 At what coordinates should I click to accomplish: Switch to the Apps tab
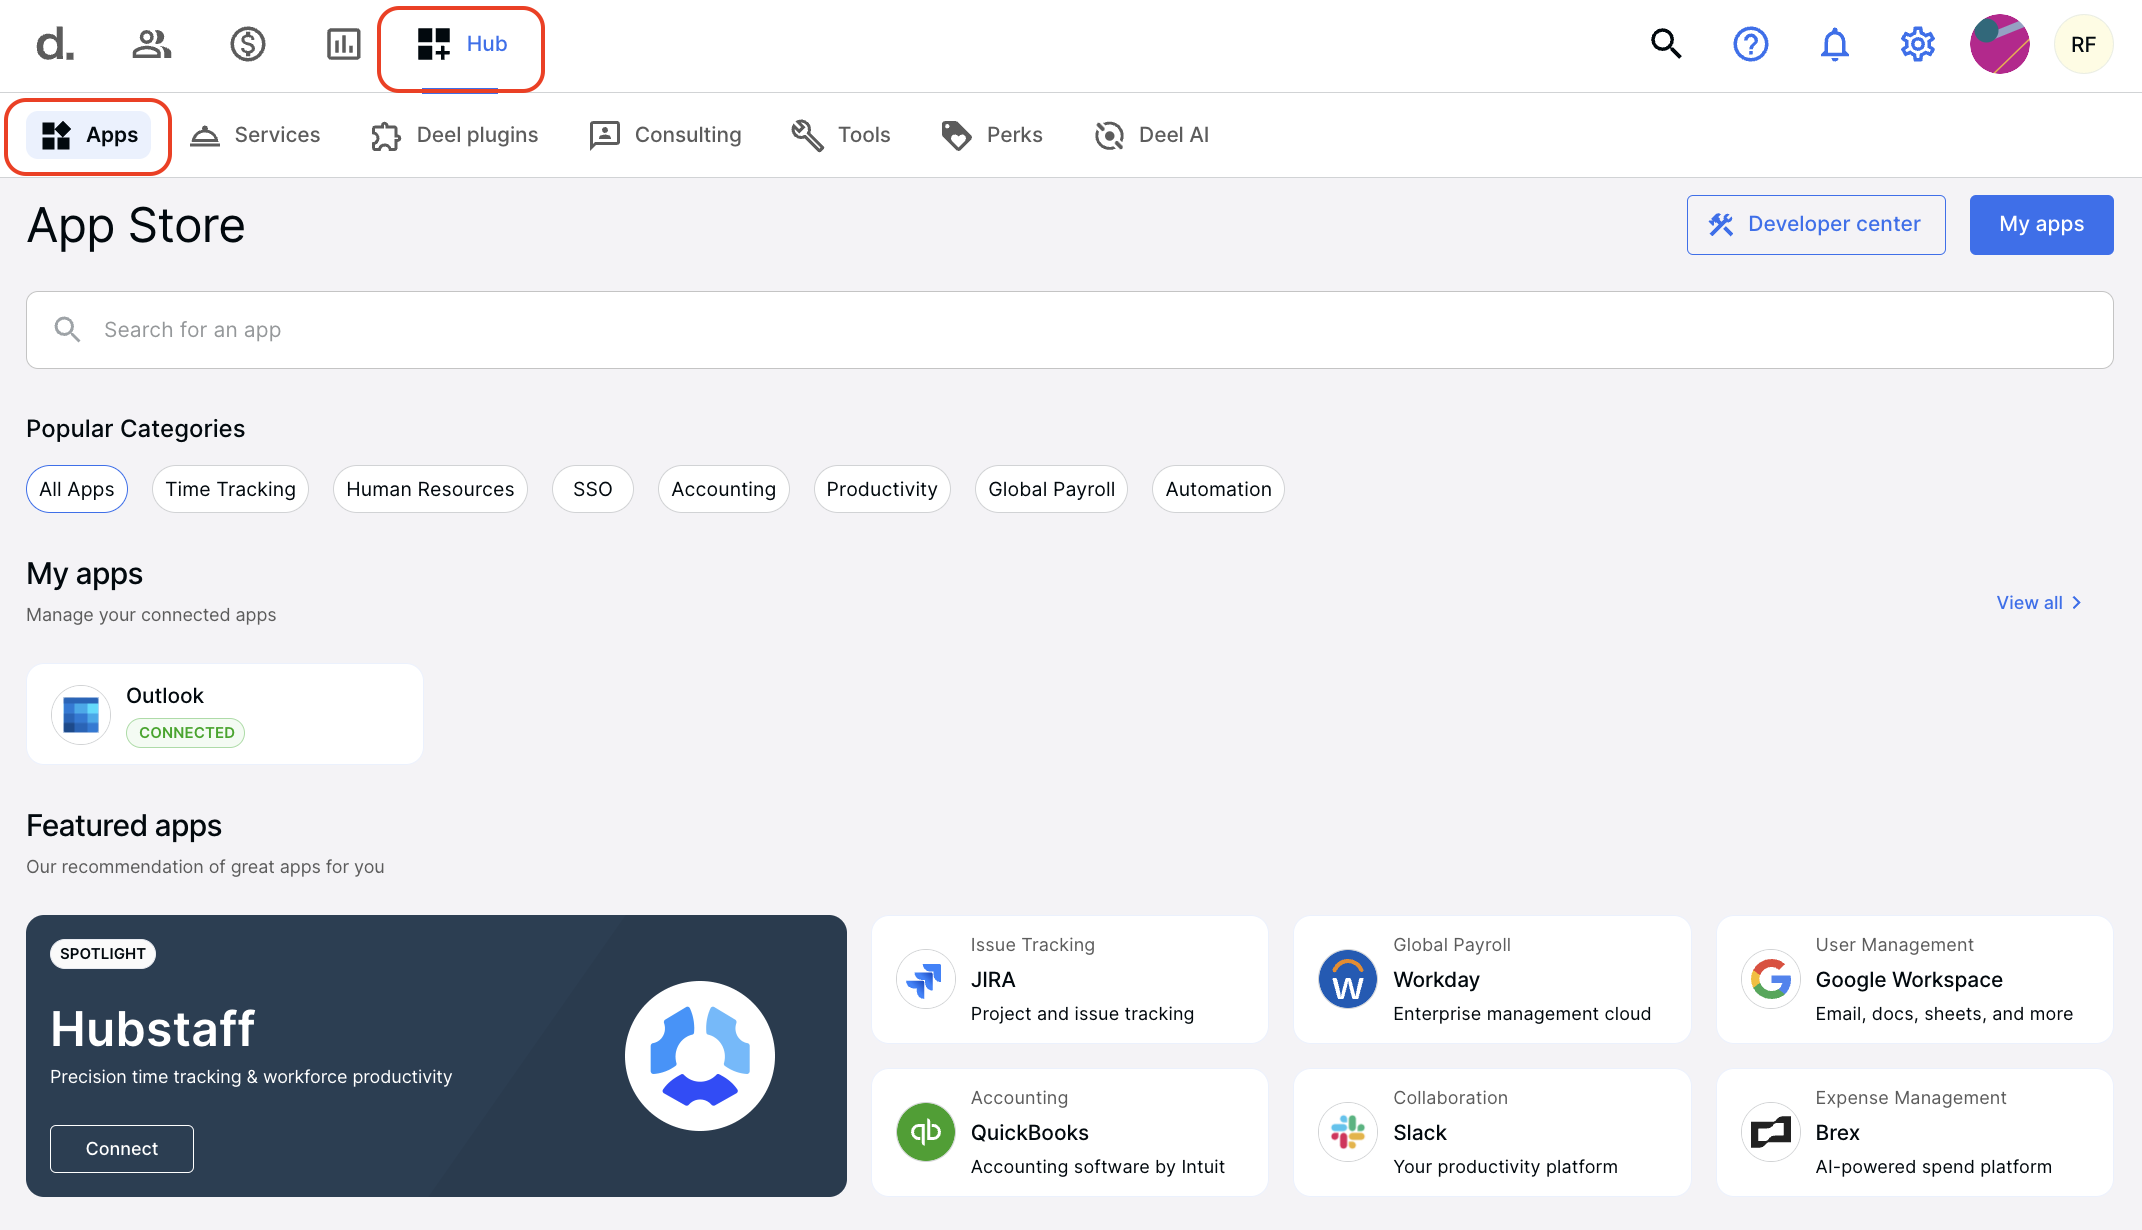coord(89,135)
